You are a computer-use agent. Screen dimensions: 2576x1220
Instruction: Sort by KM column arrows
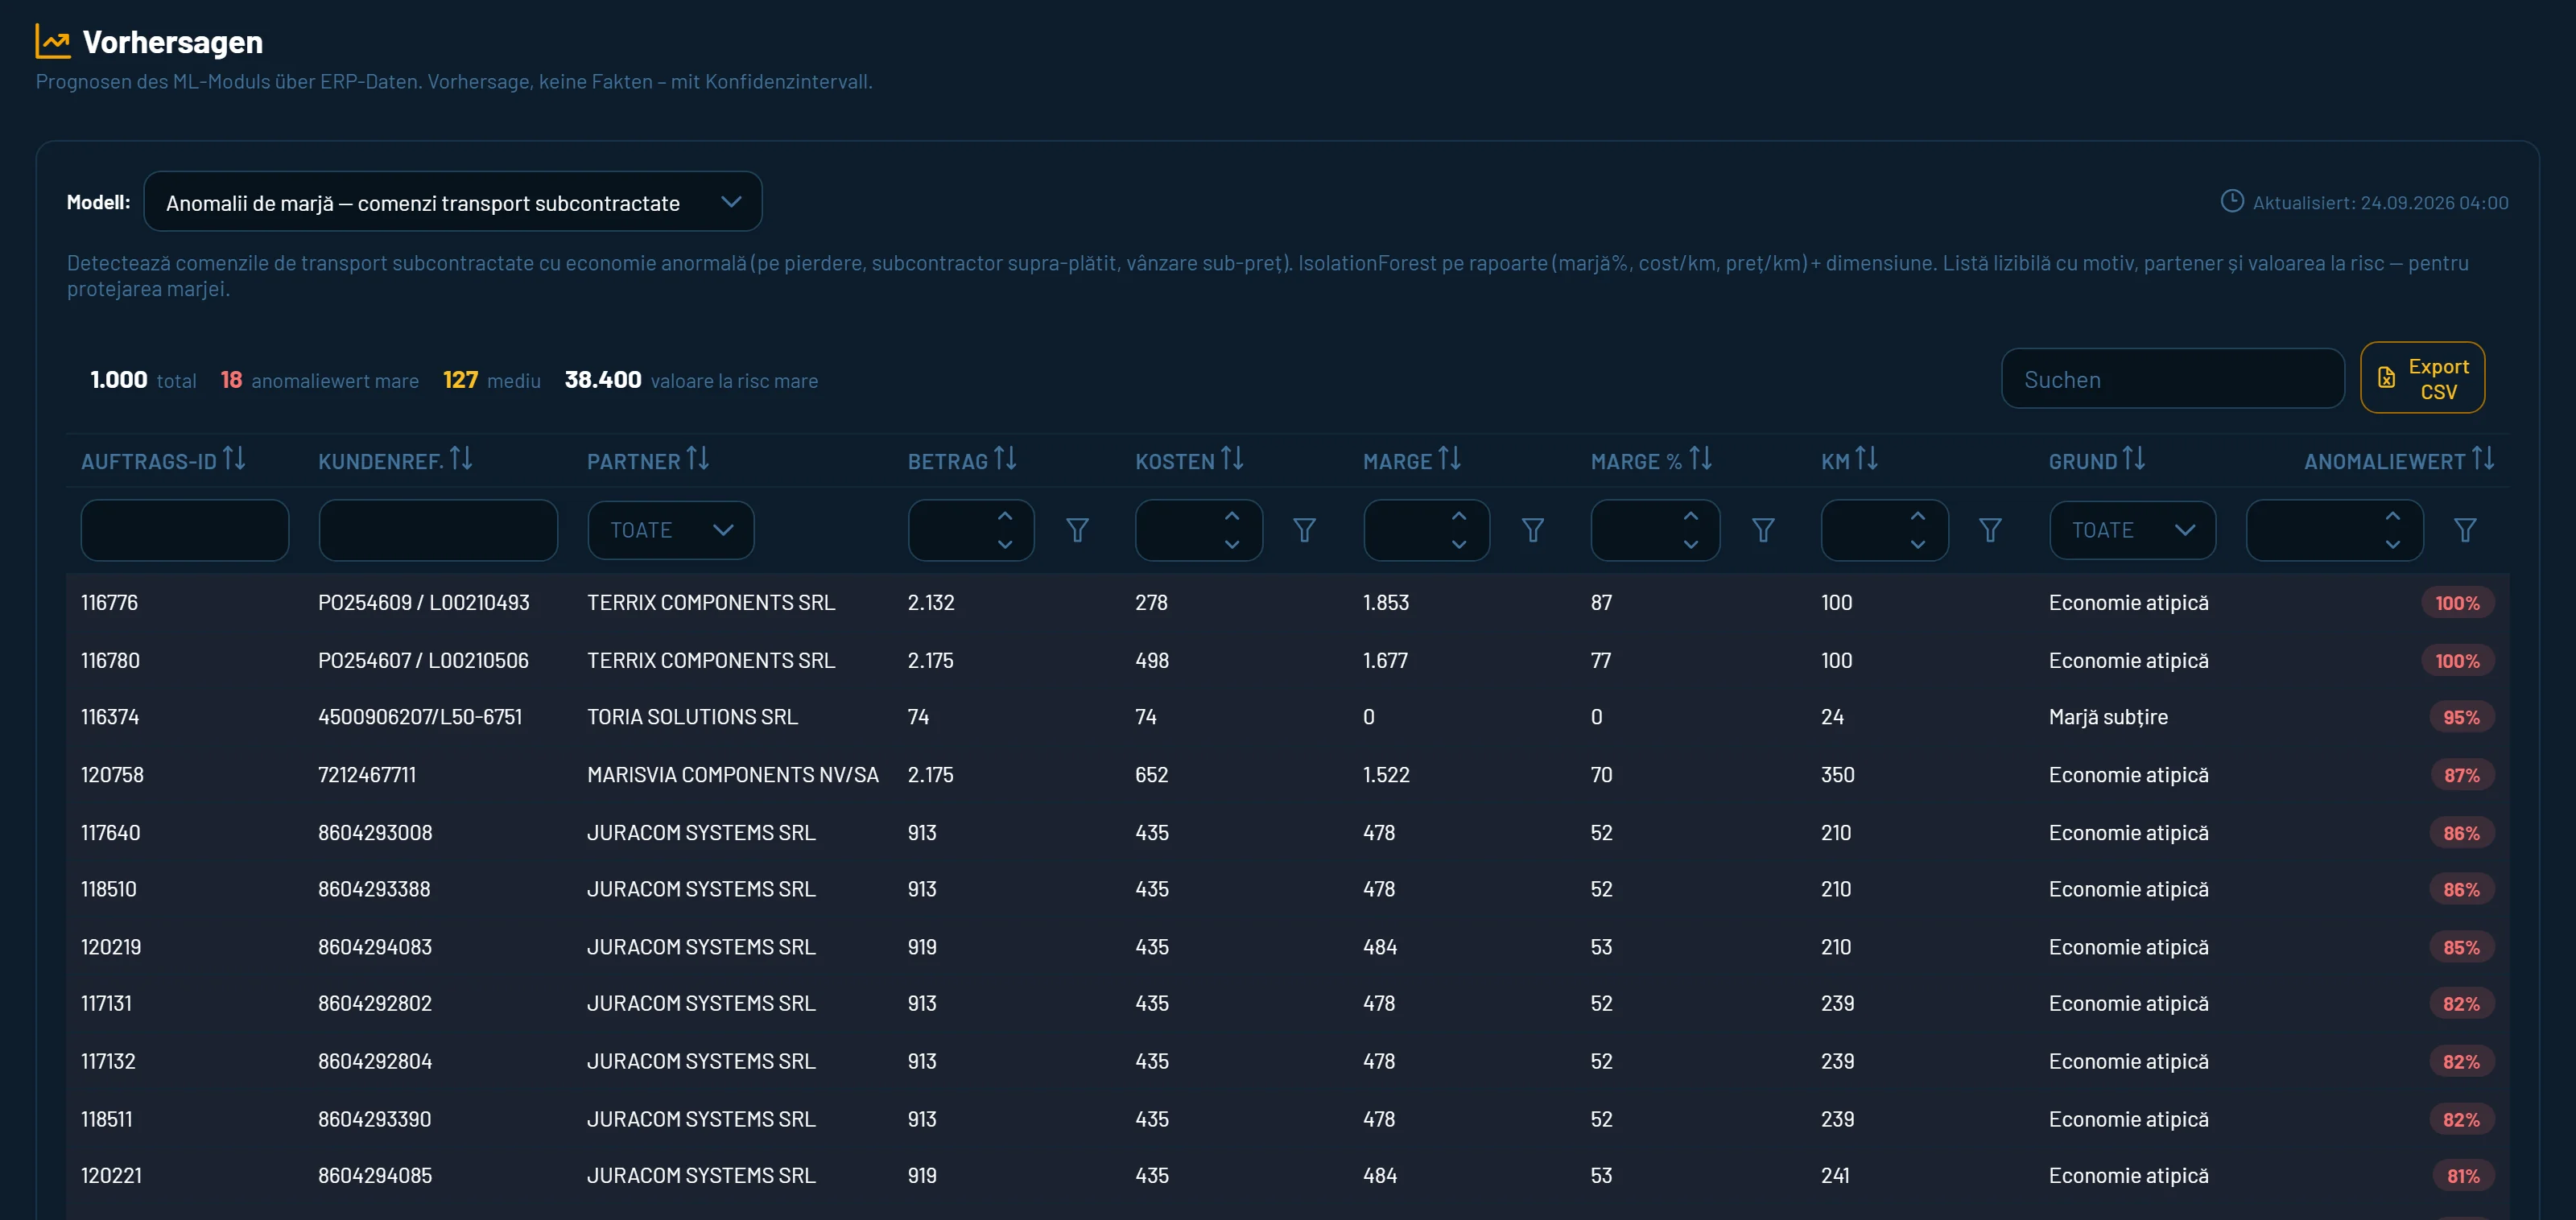coord(1867,459)
